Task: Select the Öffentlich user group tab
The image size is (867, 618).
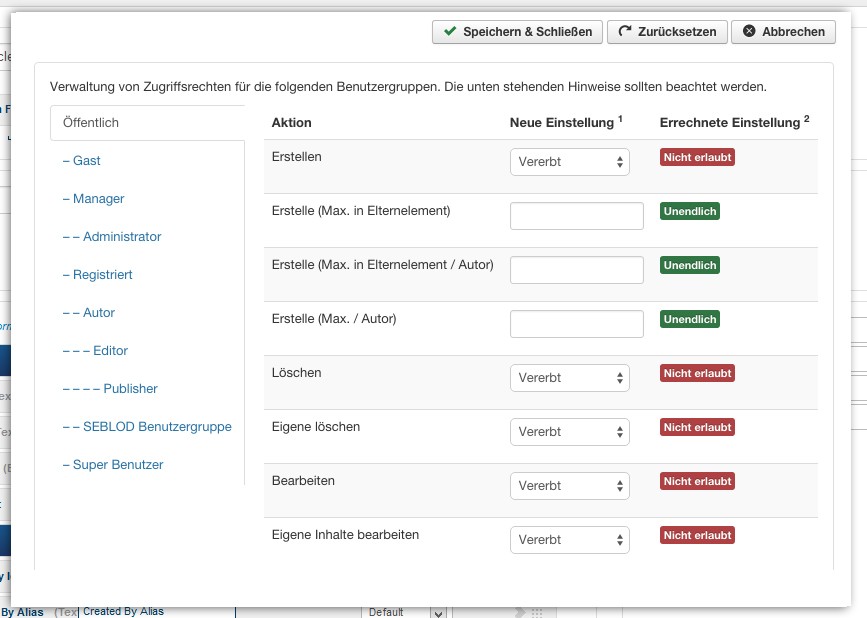Action: 147,123
